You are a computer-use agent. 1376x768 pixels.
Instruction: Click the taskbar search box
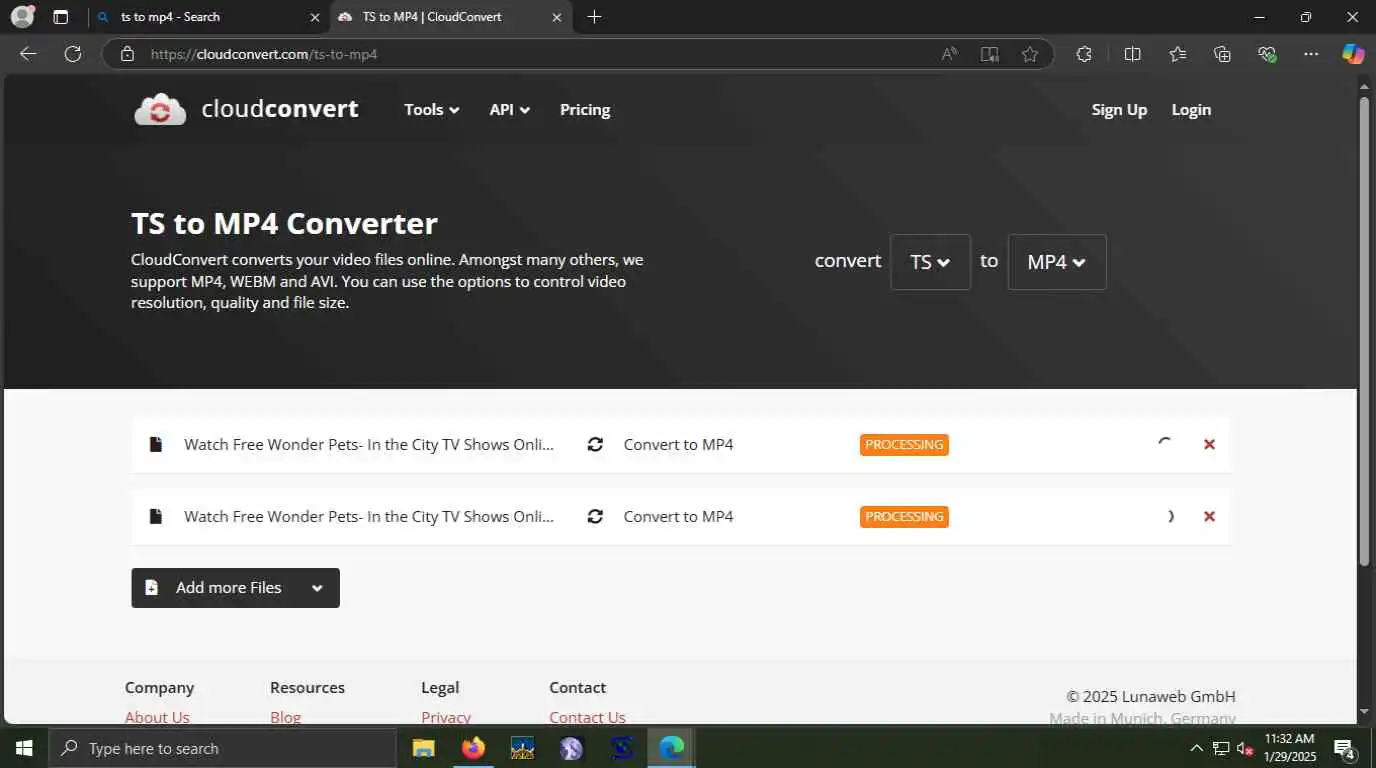(x=222, y=748)
